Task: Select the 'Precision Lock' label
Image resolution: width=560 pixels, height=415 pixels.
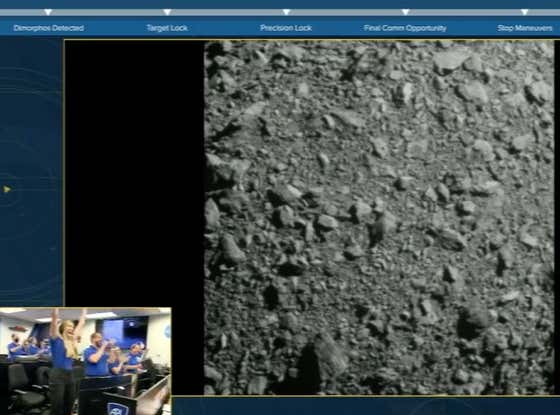Action: 286,28
